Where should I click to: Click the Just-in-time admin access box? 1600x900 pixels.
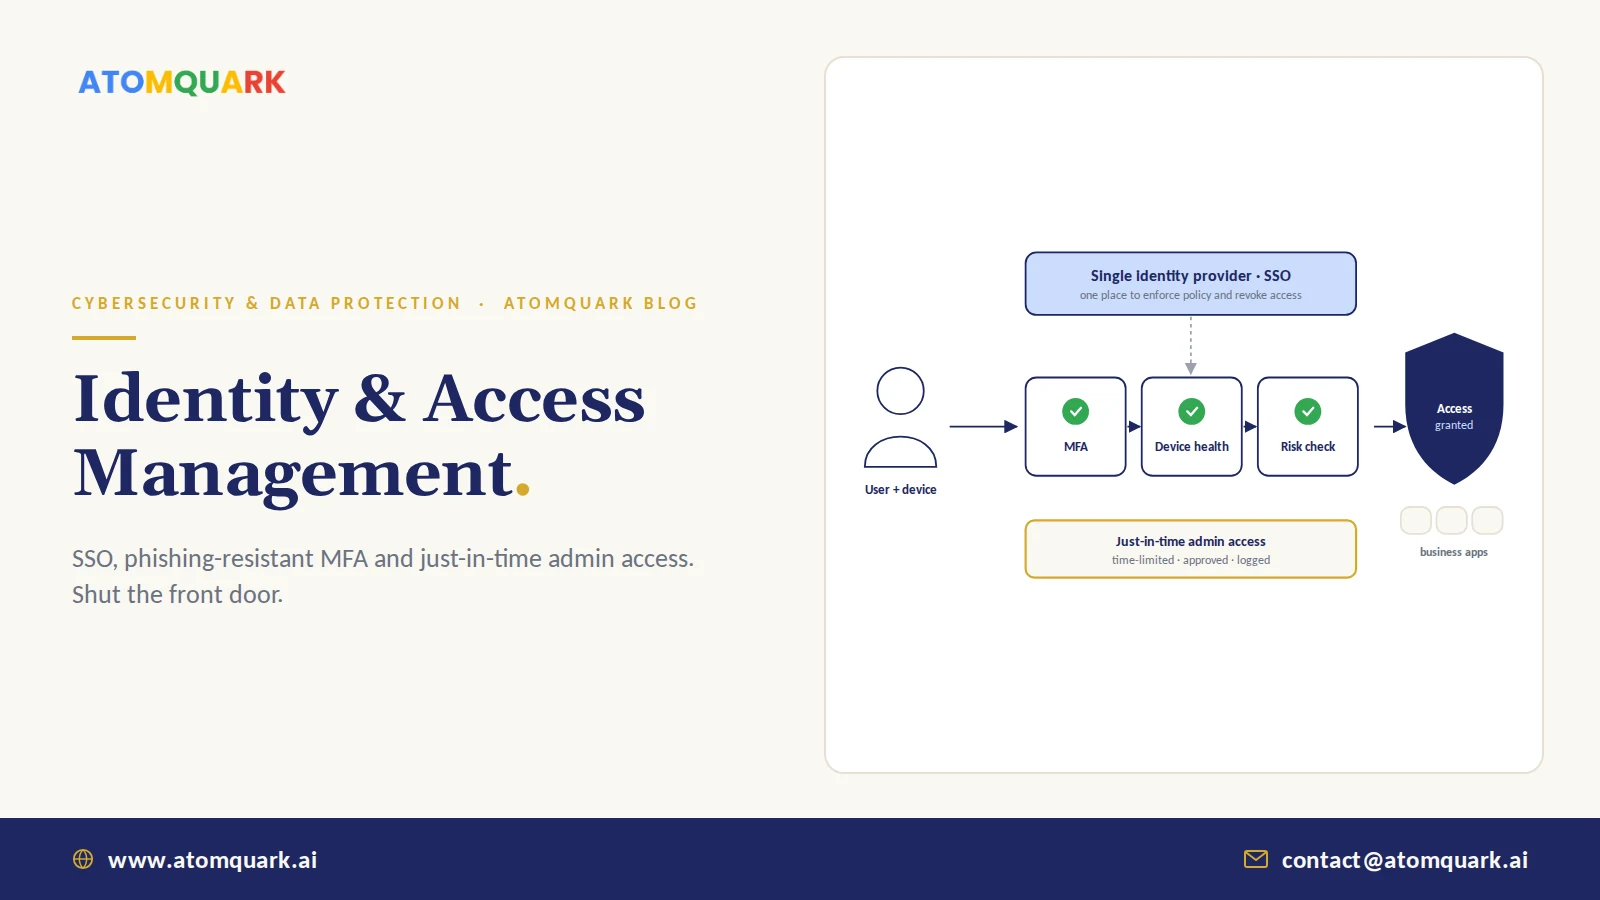1191,549
